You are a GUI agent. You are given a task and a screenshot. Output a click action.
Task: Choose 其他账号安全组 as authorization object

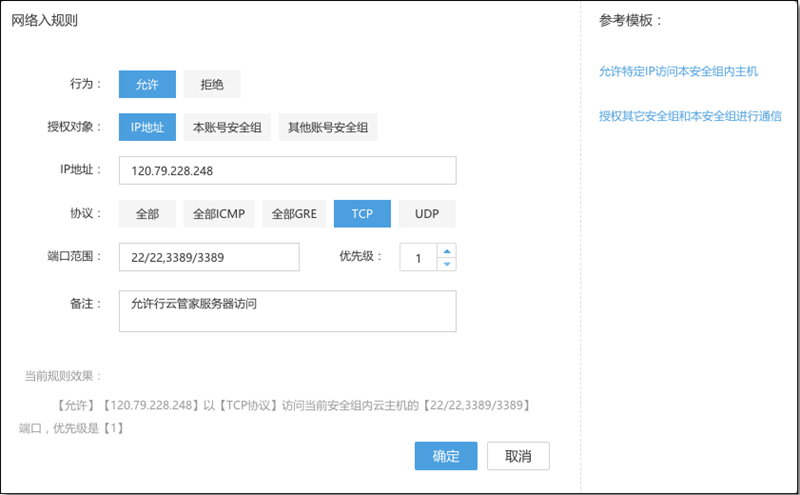click(x=328, y=127)
